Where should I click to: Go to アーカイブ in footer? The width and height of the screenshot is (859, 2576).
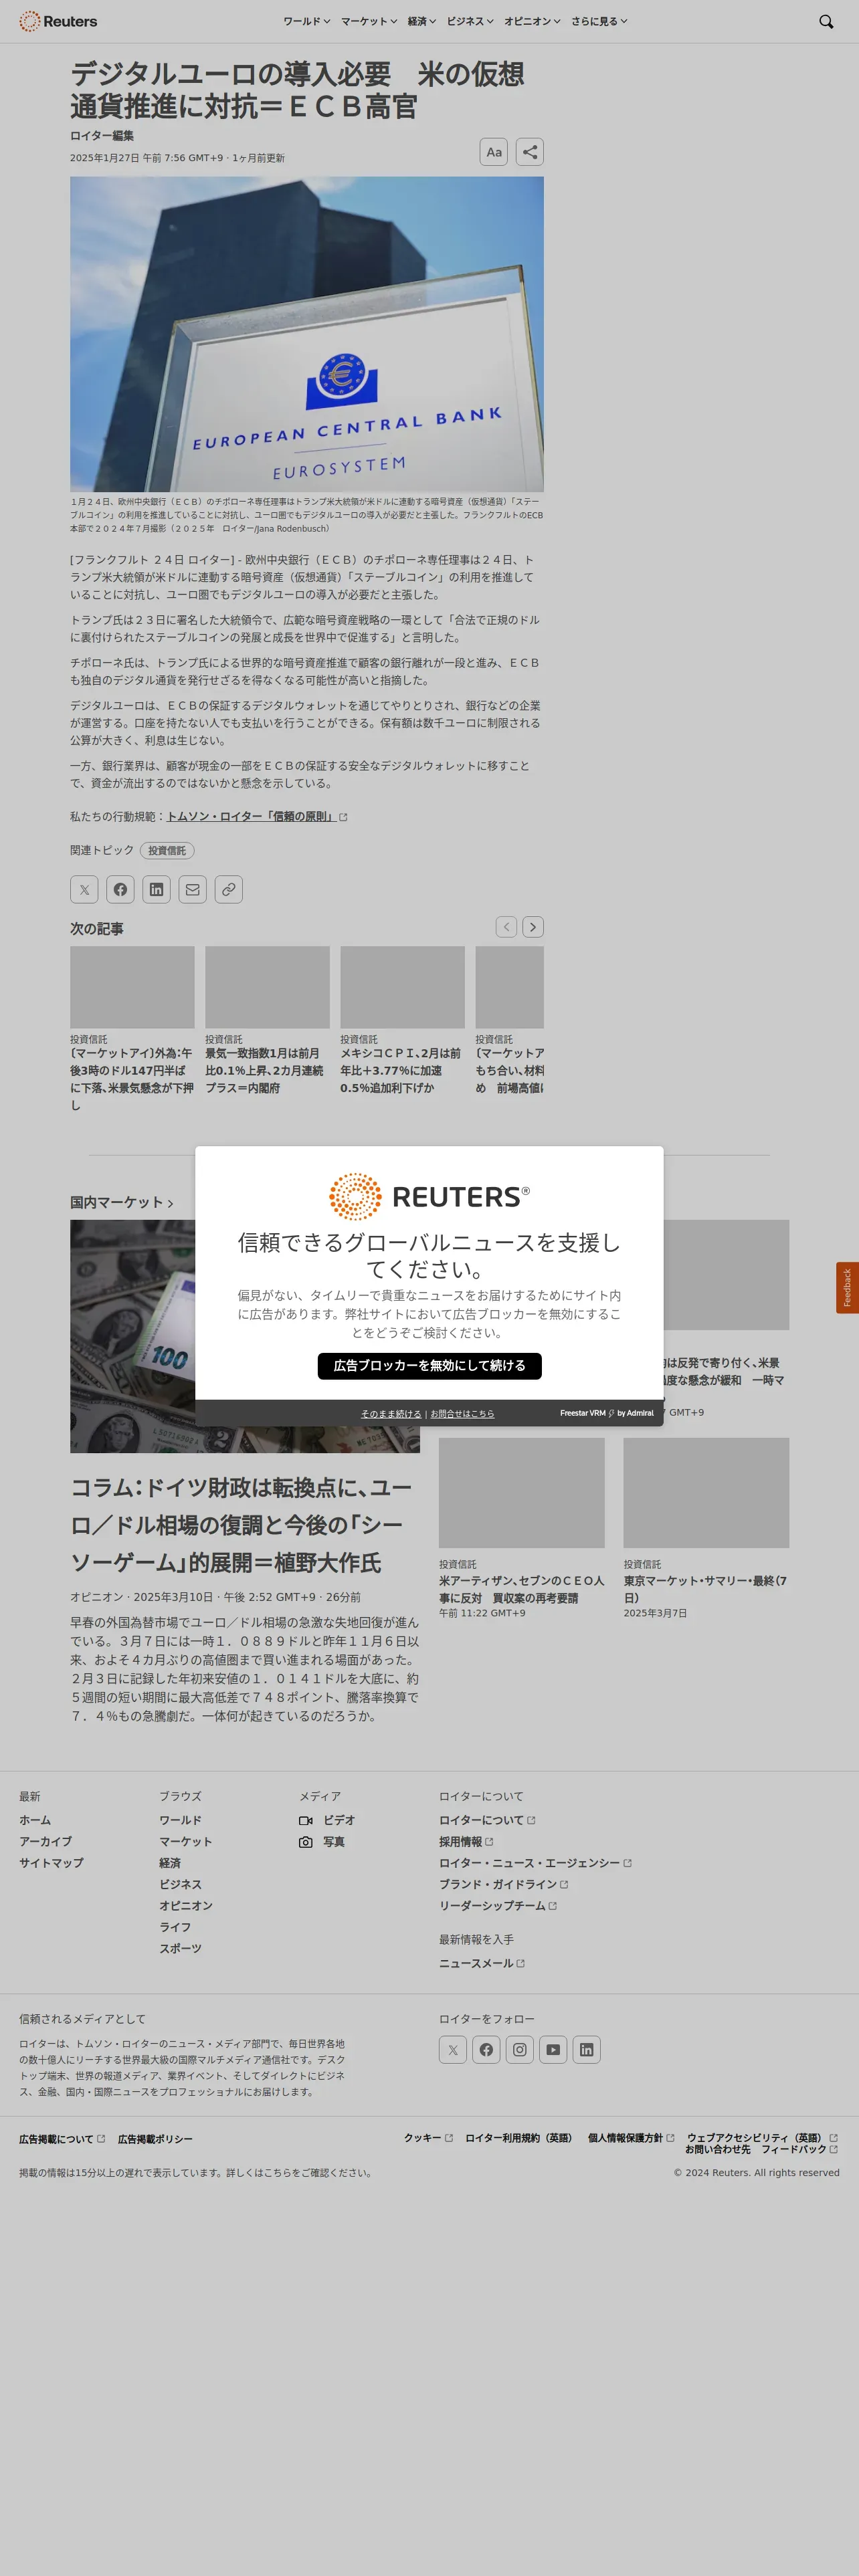[x=45, y=1841]
